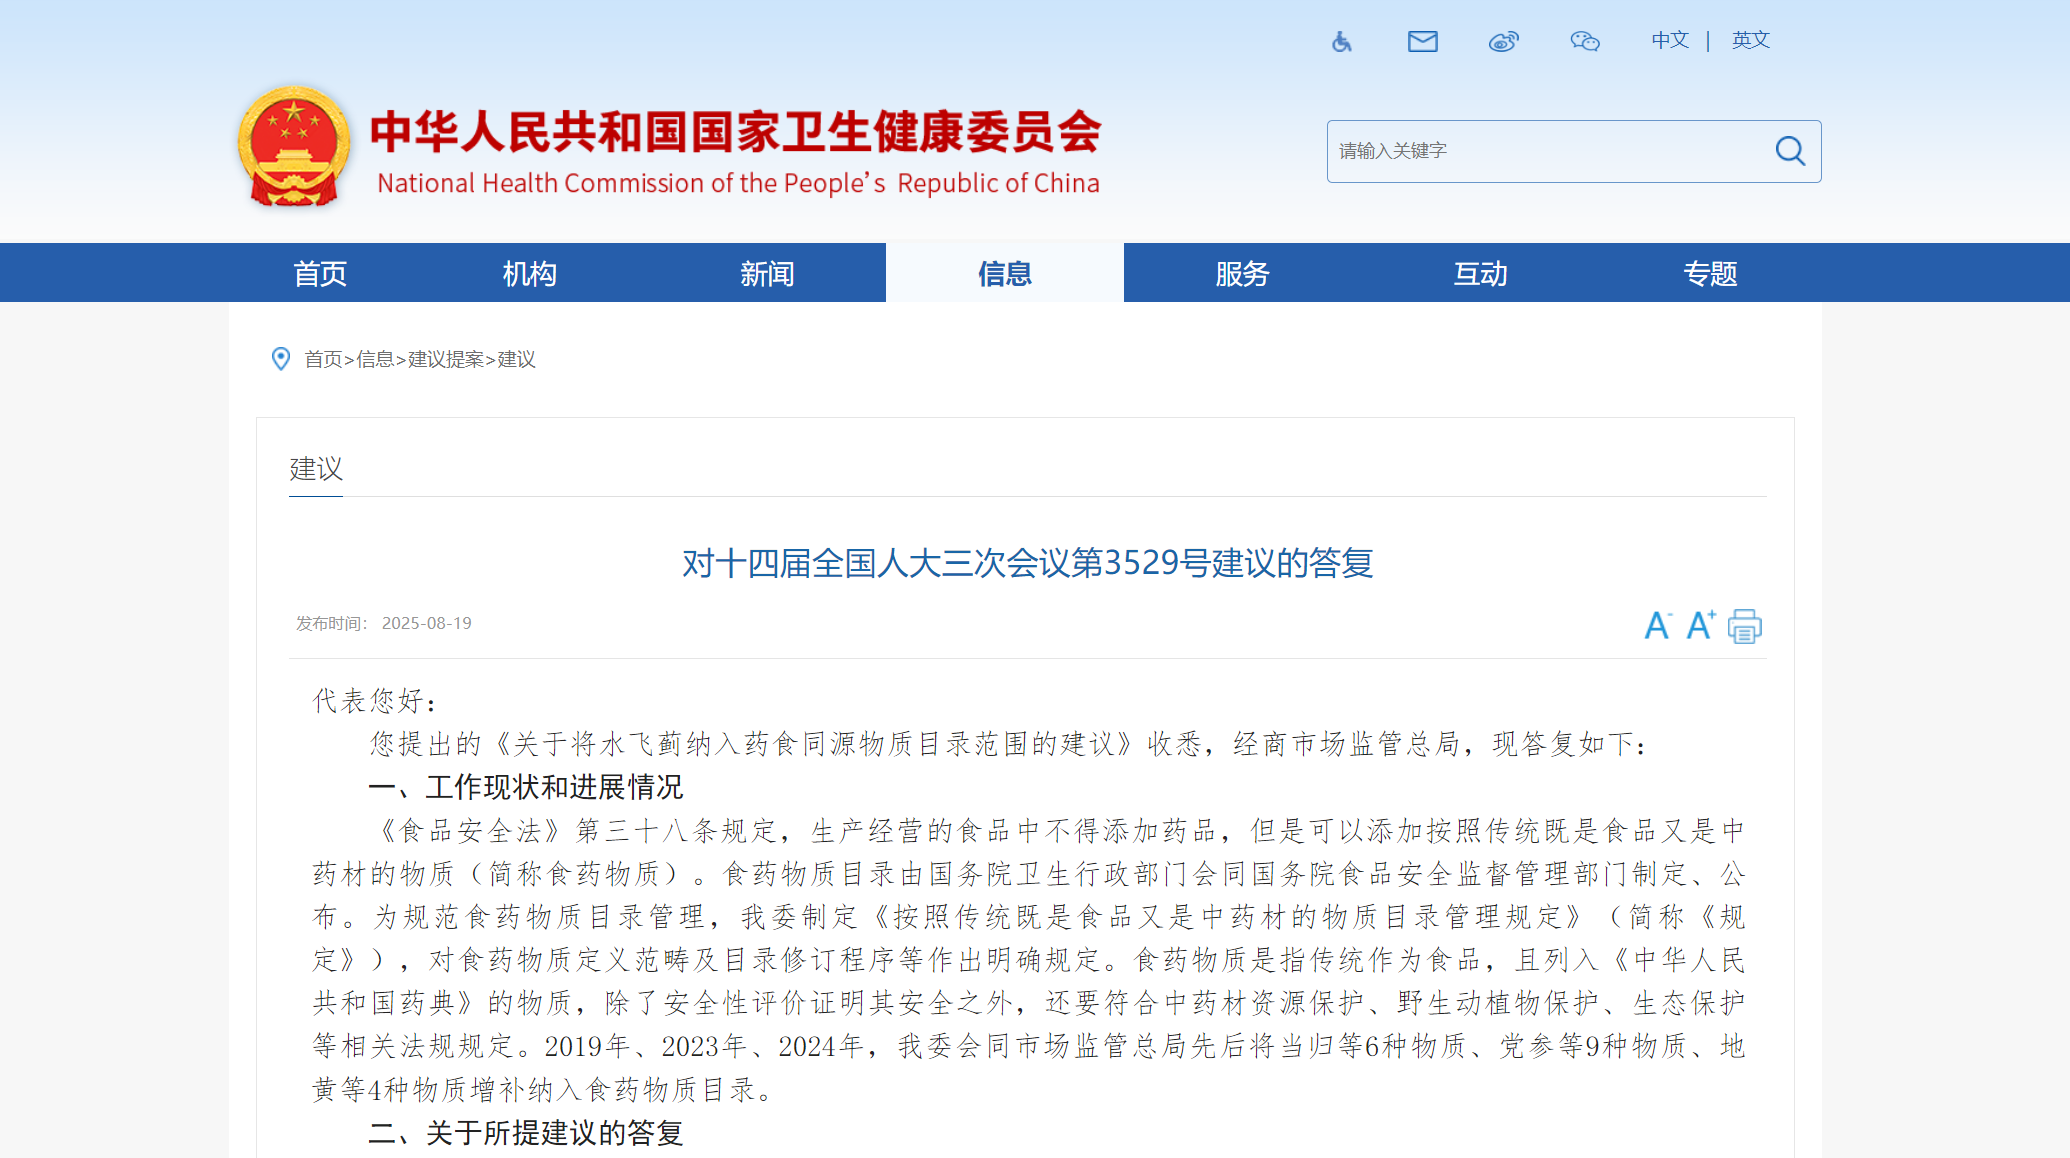Click the National Health Commission emblem logo
The height and width of the screenshot is (1158, 2070).
point(295,147)
